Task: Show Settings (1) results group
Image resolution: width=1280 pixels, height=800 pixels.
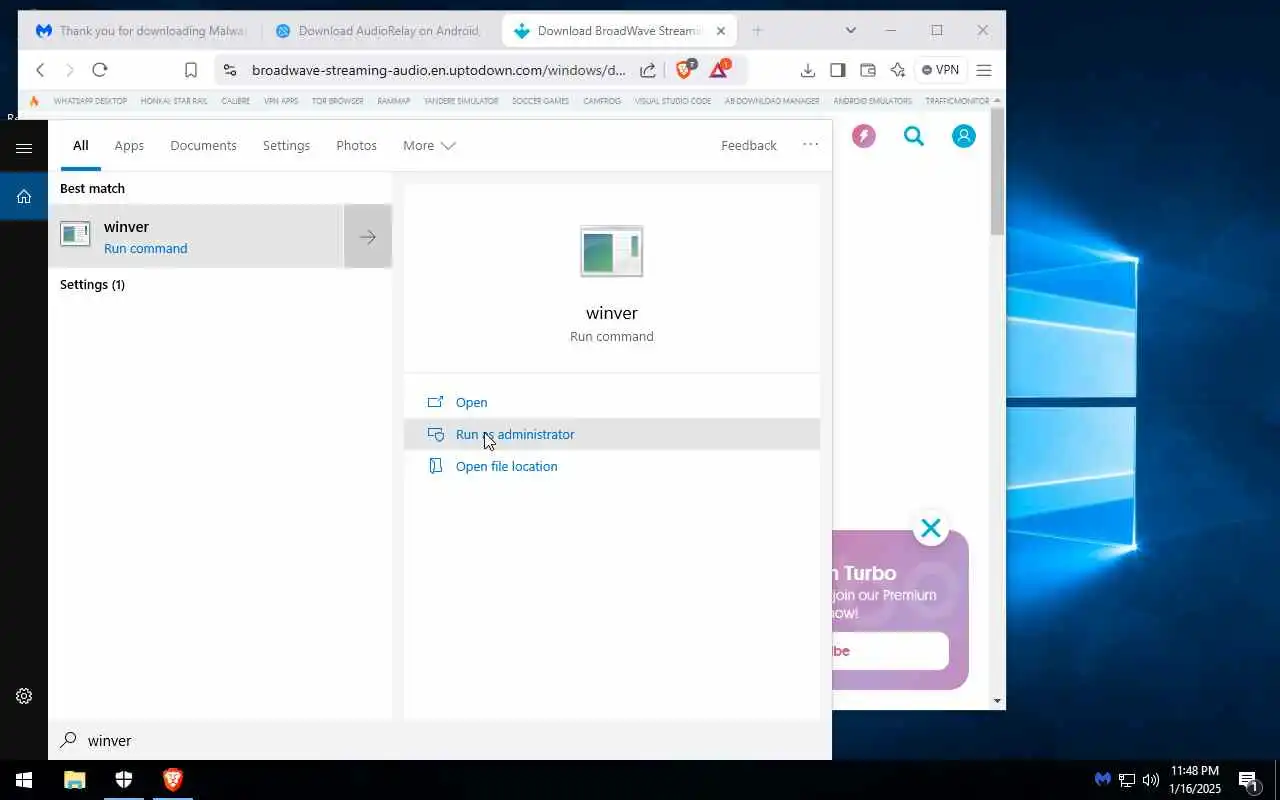Action: pos(92,284)
